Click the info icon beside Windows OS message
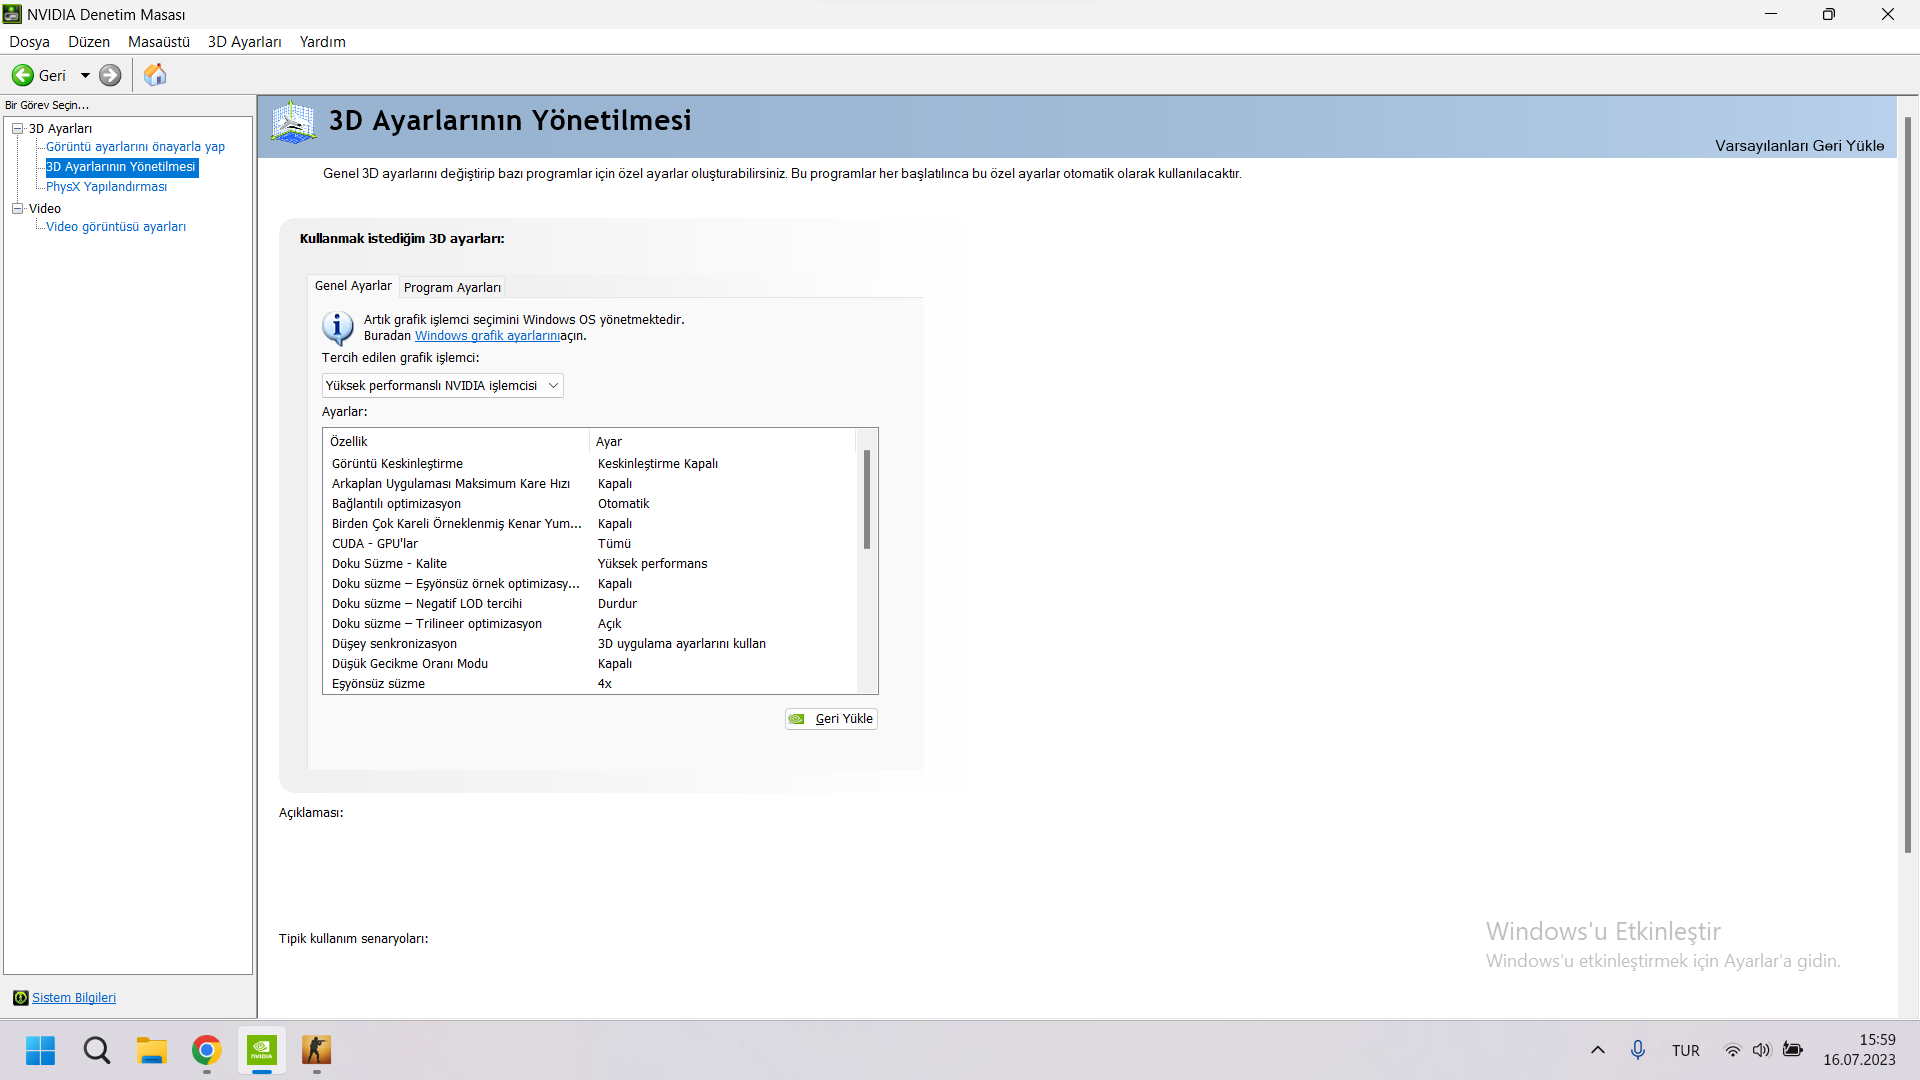The image size is (1920, 1080). coord(338,327)
